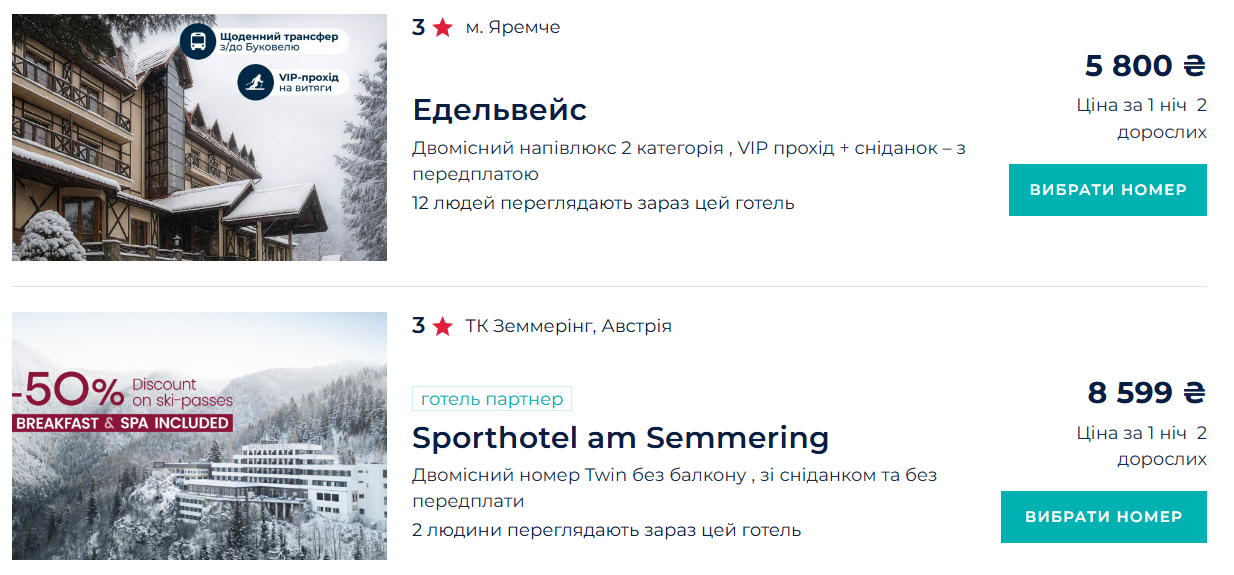Click the bus transfer icon on Edelweiss photo
The width and height of the screenshot is (1234, 575).
pyautogui.click(x=198, y=42)
